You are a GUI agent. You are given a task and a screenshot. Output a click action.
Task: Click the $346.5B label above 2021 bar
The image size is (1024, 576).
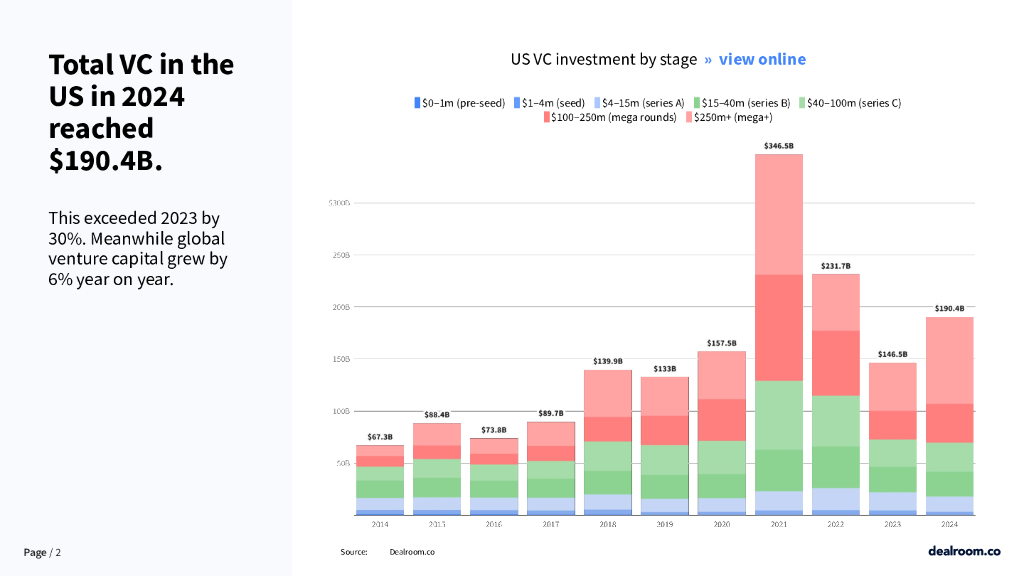[x=779, y=146]
